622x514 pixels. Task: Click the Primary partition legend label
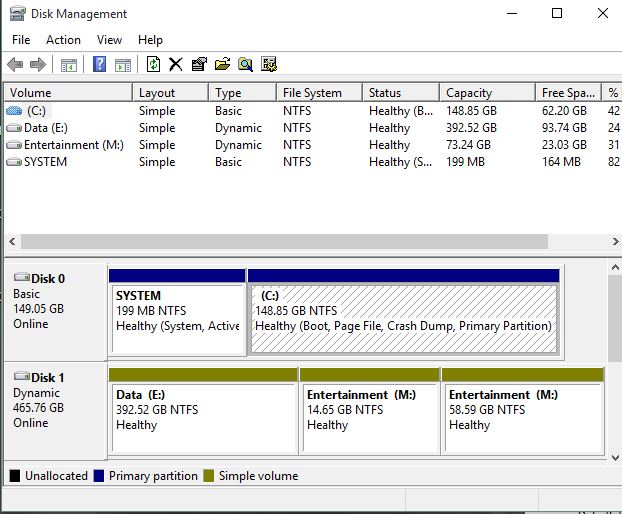click(x=153, y=476)
